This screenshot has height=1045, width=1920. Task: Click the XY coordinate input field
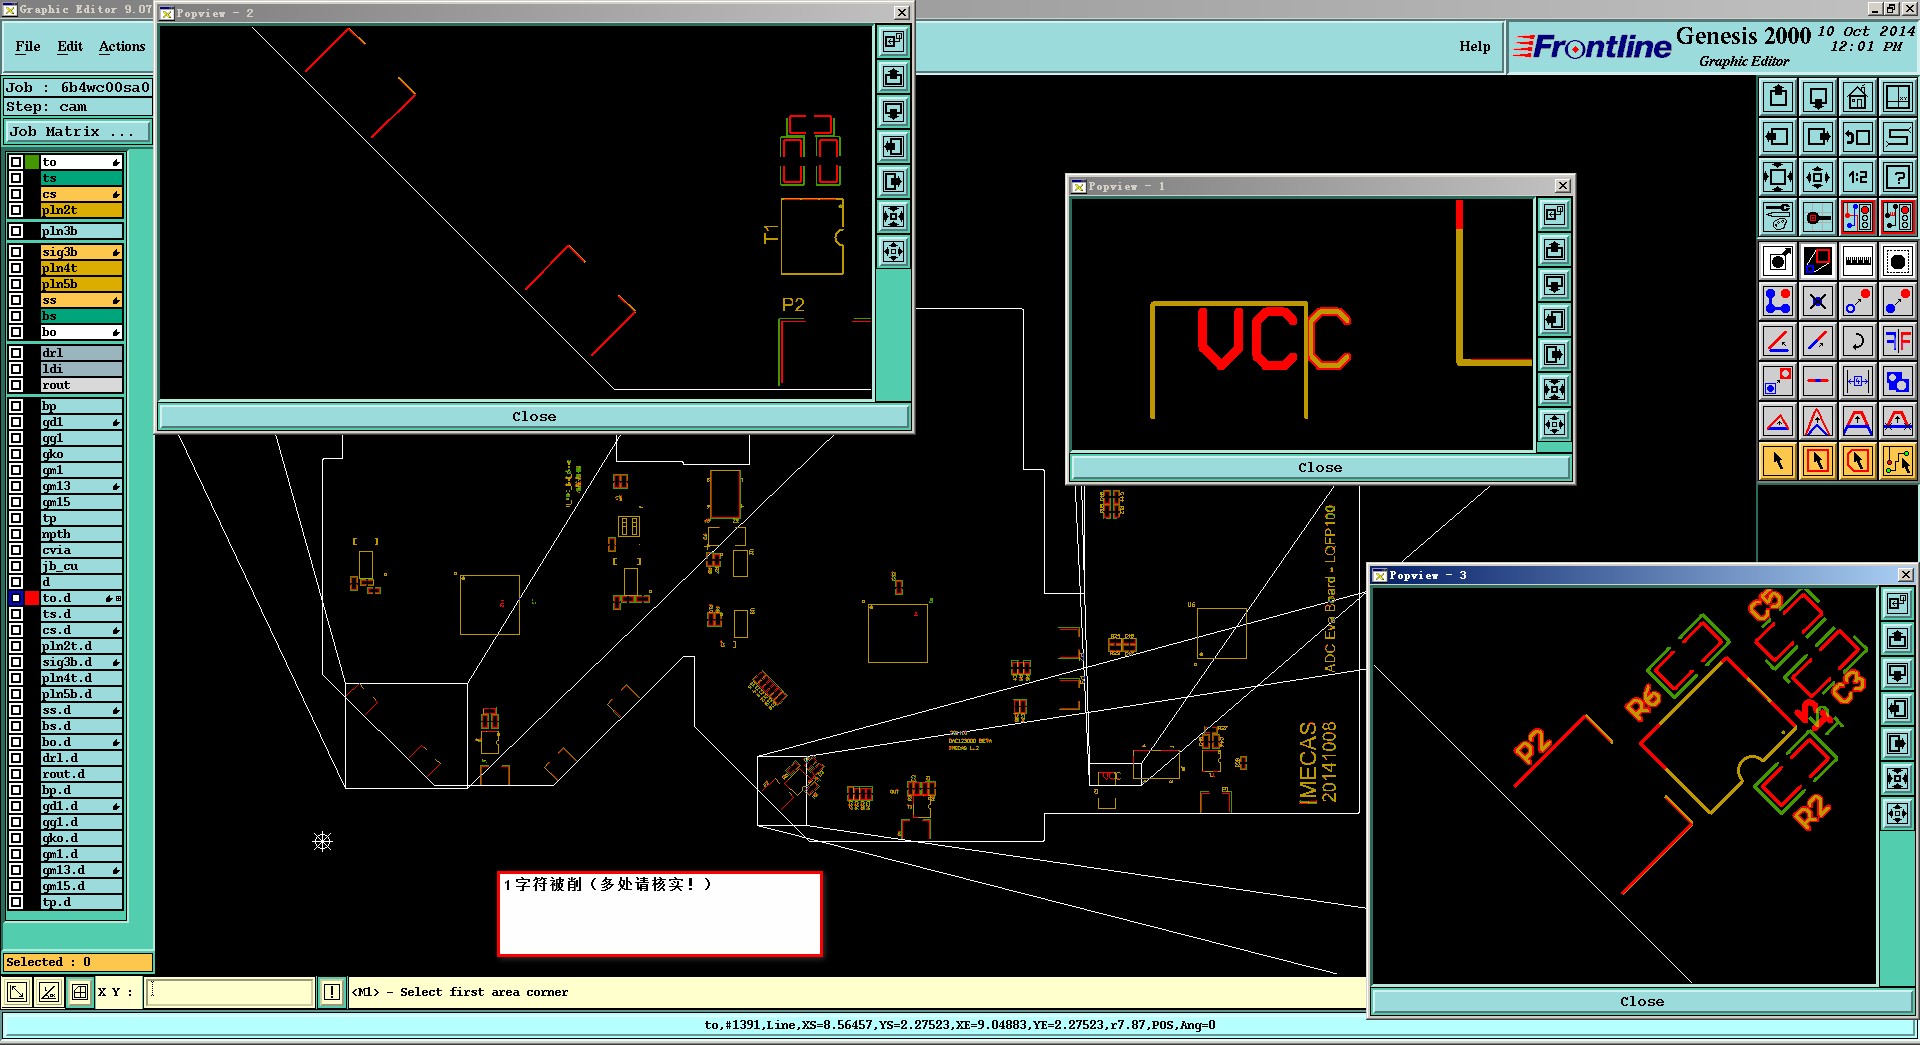[231, 992]
